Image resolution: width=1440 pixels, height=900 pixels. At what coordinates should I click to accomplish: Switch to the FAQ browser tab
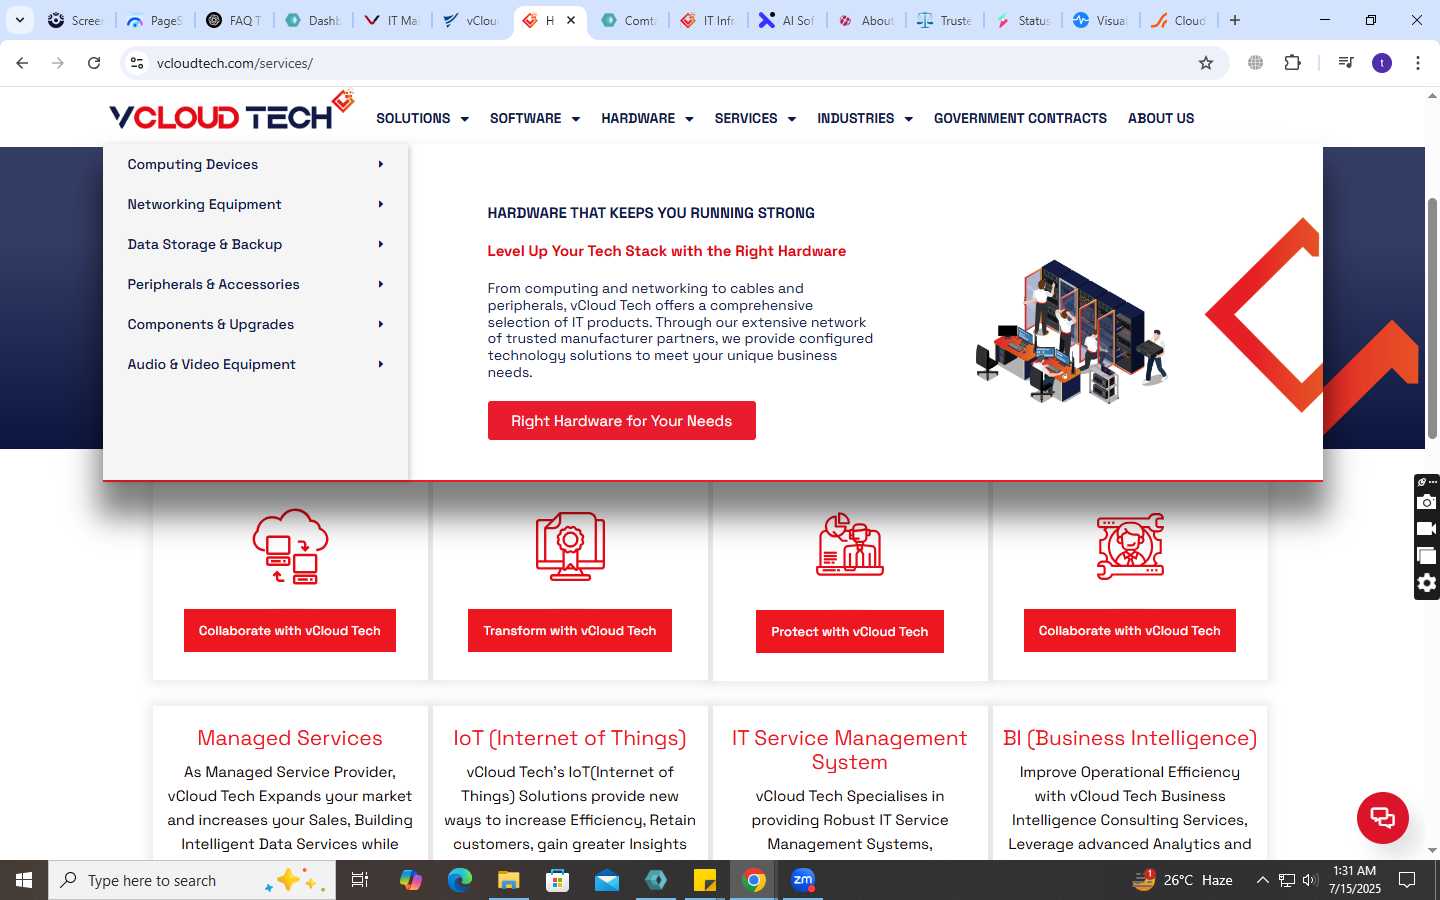pyautogui.click(x=233, y=20)
